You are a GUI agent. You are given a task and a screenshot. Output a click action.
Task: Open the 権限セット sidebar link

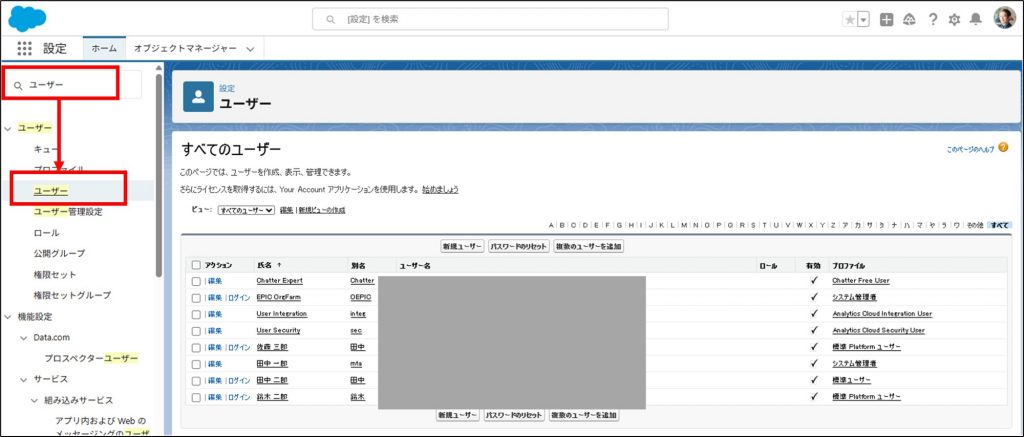pos(55,274)
